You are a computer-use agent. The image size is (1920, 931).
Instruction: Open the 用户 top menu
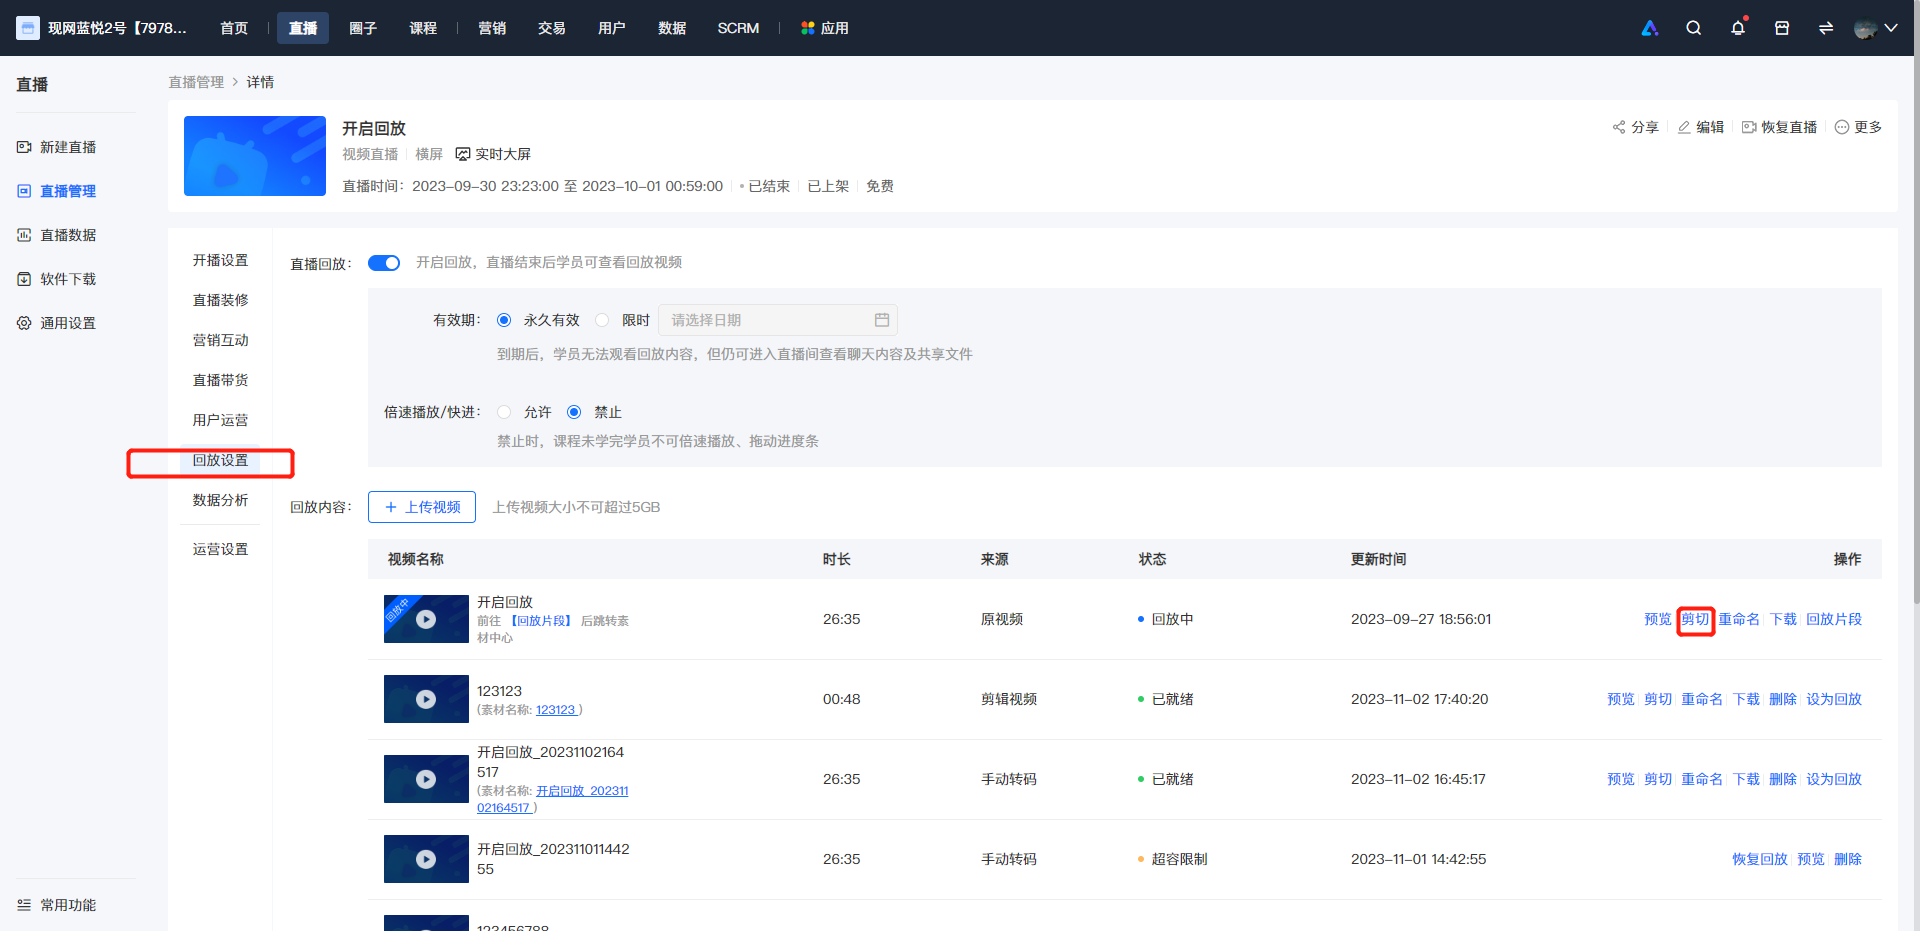point(612,28)
